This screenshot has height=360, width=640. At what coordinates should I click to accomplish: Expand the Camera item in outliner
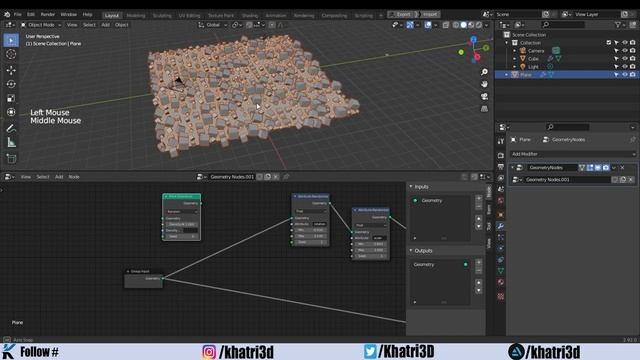(514, 51)
